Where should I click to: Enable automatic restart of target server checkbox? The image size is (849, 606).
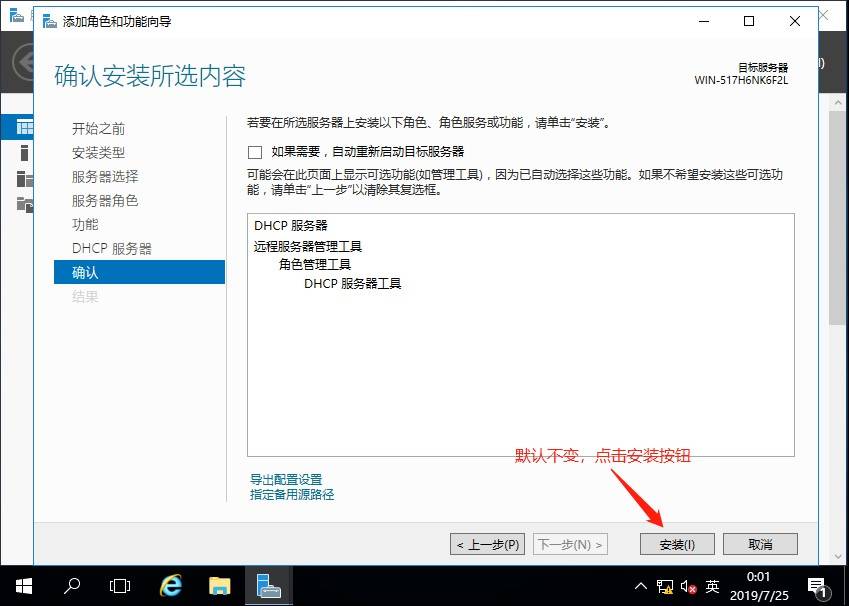click(x=255, y=152)
